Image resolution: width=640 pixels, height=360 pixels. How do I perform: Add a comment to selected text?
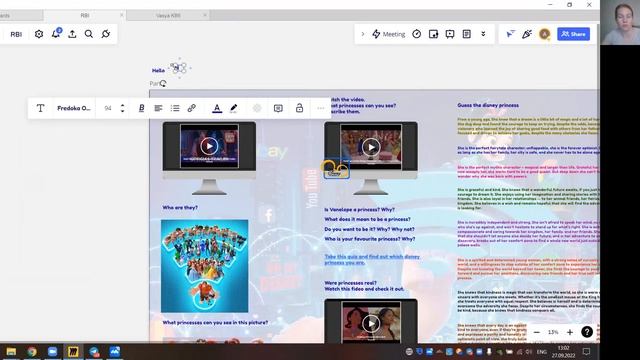coord(278,108)
